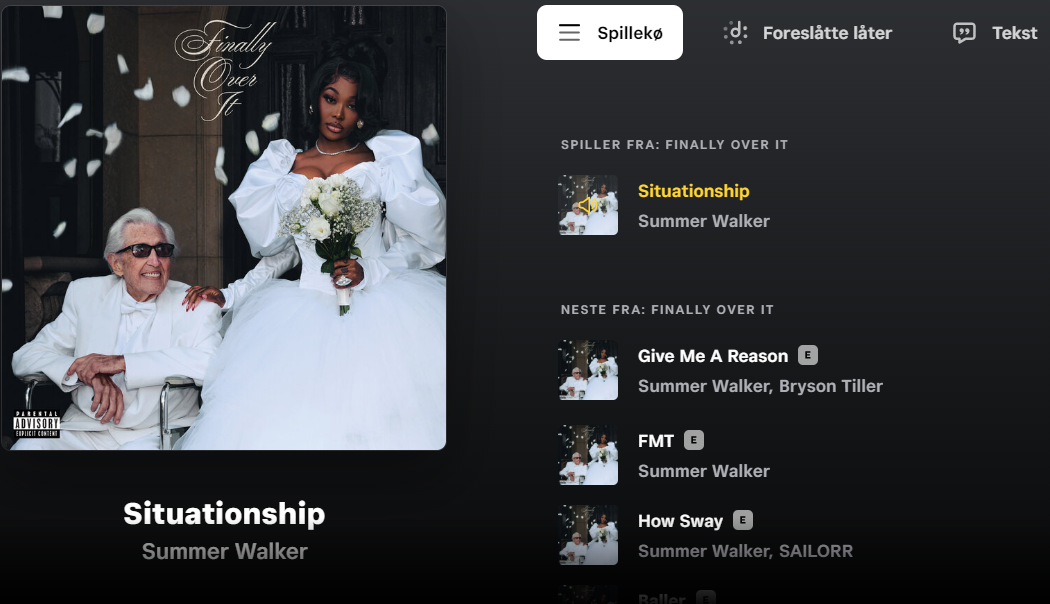Open artist Bryson Tiller link
Image resolution: width=1050 pixels, height=604 pixels.
[x=831, y=386]
